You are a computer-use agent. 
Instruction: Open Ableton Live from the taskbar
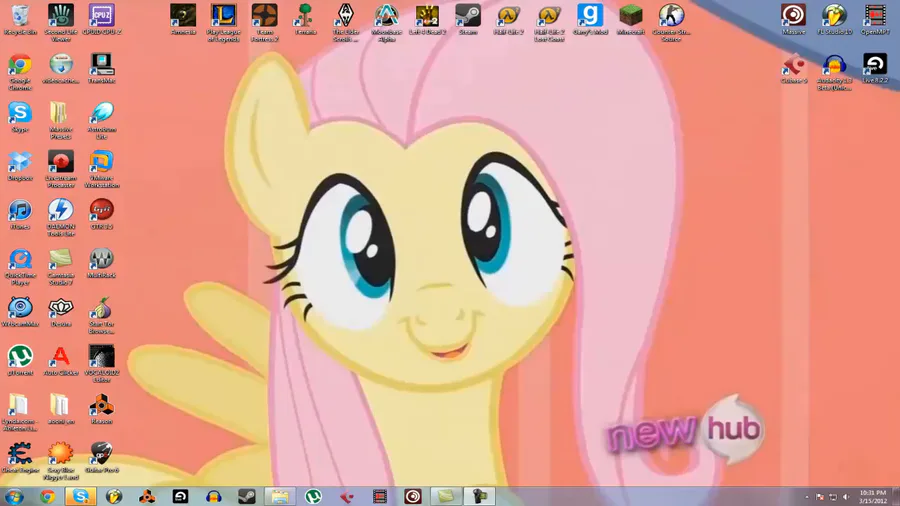tap(180, 496)
